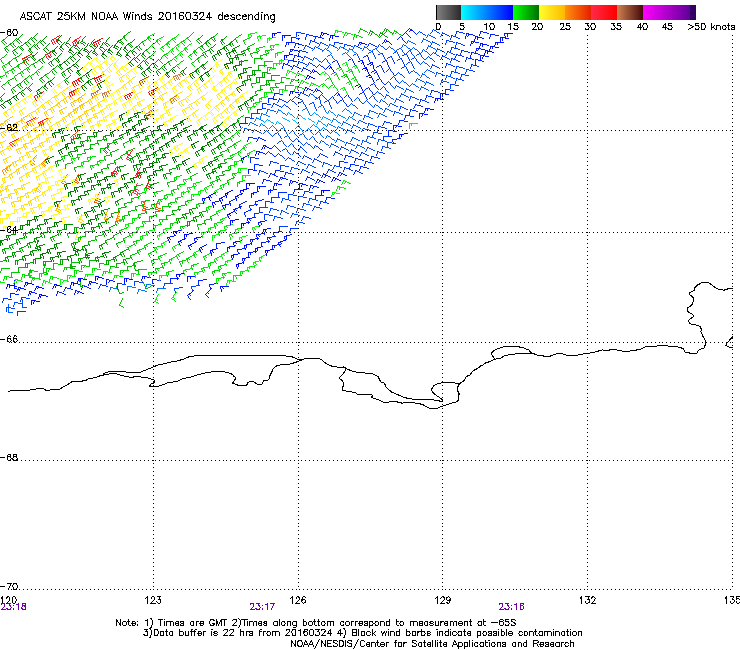Click the purple time stamp '23:18' under 120
The height and width of the screenshot is (650, 740).
click(x=14, y=607)
